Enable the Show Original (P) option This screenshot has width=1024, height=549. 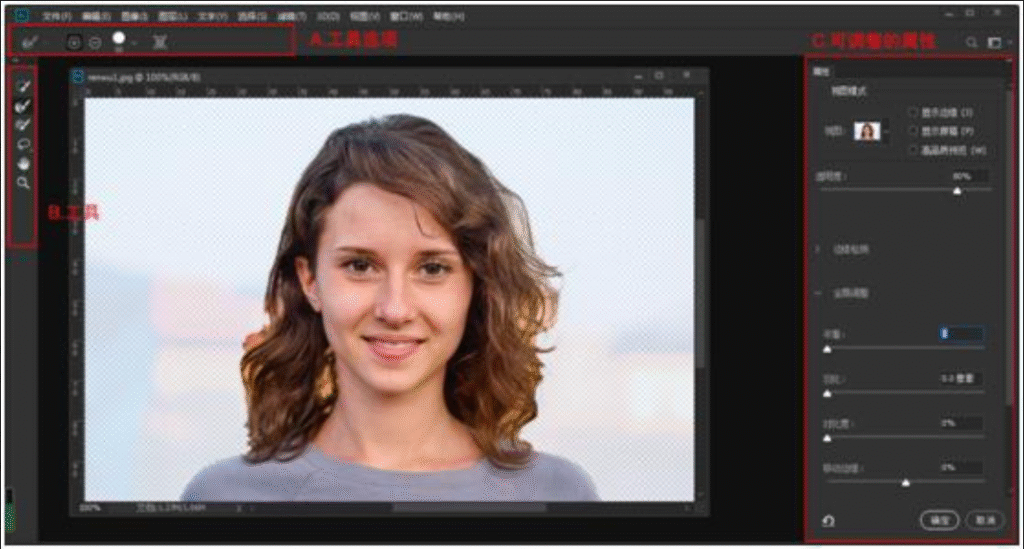coord(914,131)
